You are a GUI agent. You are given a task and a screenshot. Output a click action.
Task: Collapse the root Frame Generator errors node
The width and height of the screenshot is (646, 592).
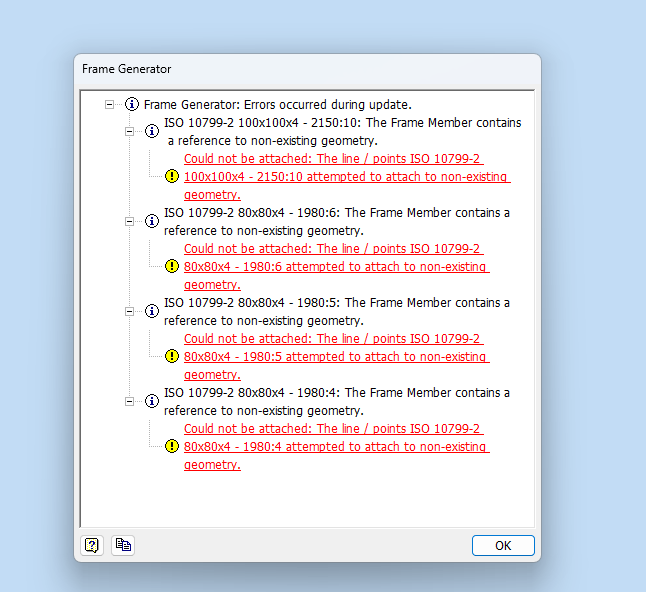[x=109, y=105]
